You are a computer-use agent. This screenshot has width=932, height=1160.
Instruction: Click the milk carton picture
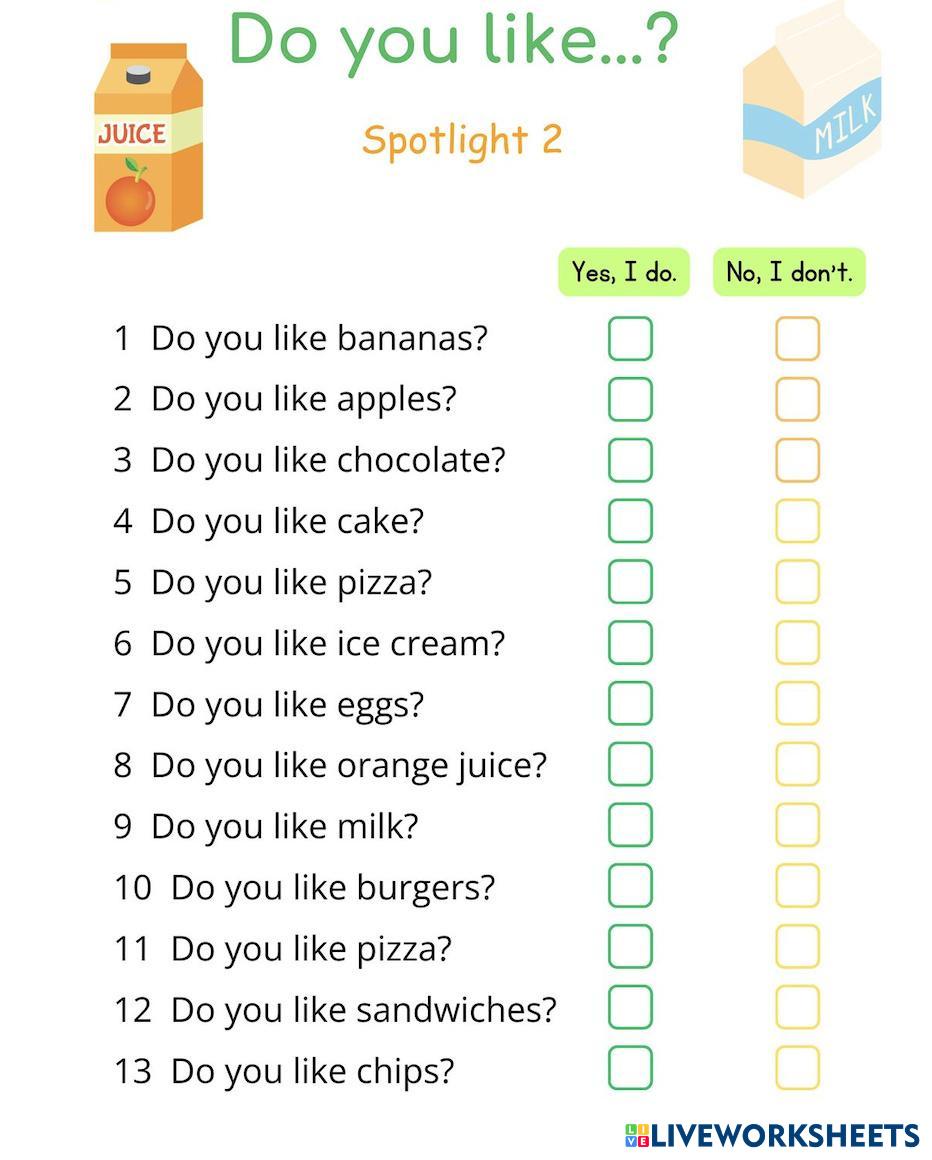(812, 100)
